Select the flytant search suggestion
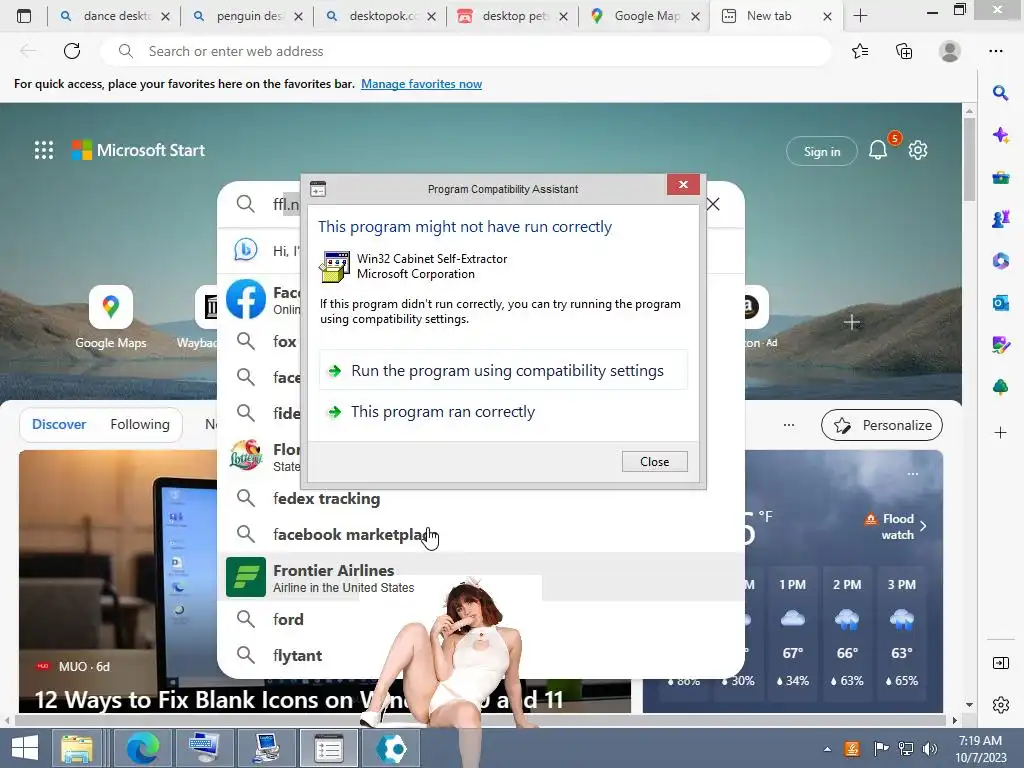This screenshot has width=1024, height=768. tap(483, 655)
